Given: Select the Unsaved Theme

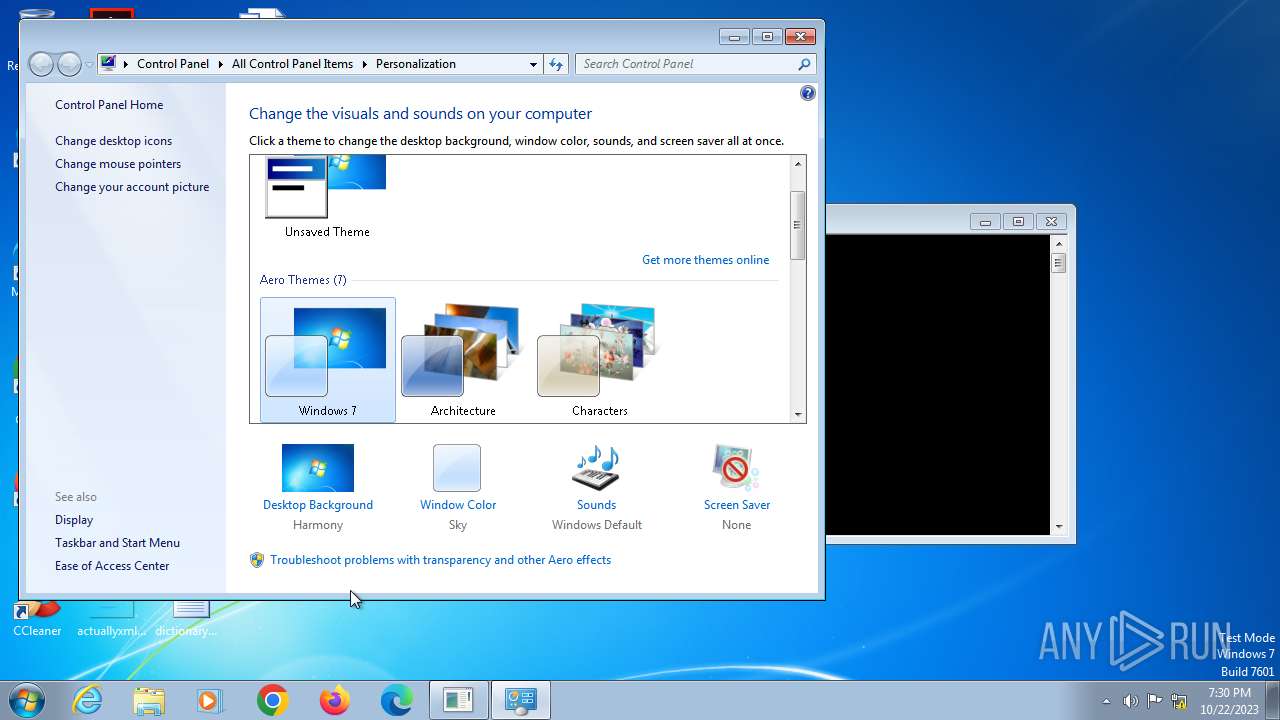Looking at the screenshot, I should pyautogui.click(x=327, y=197).
